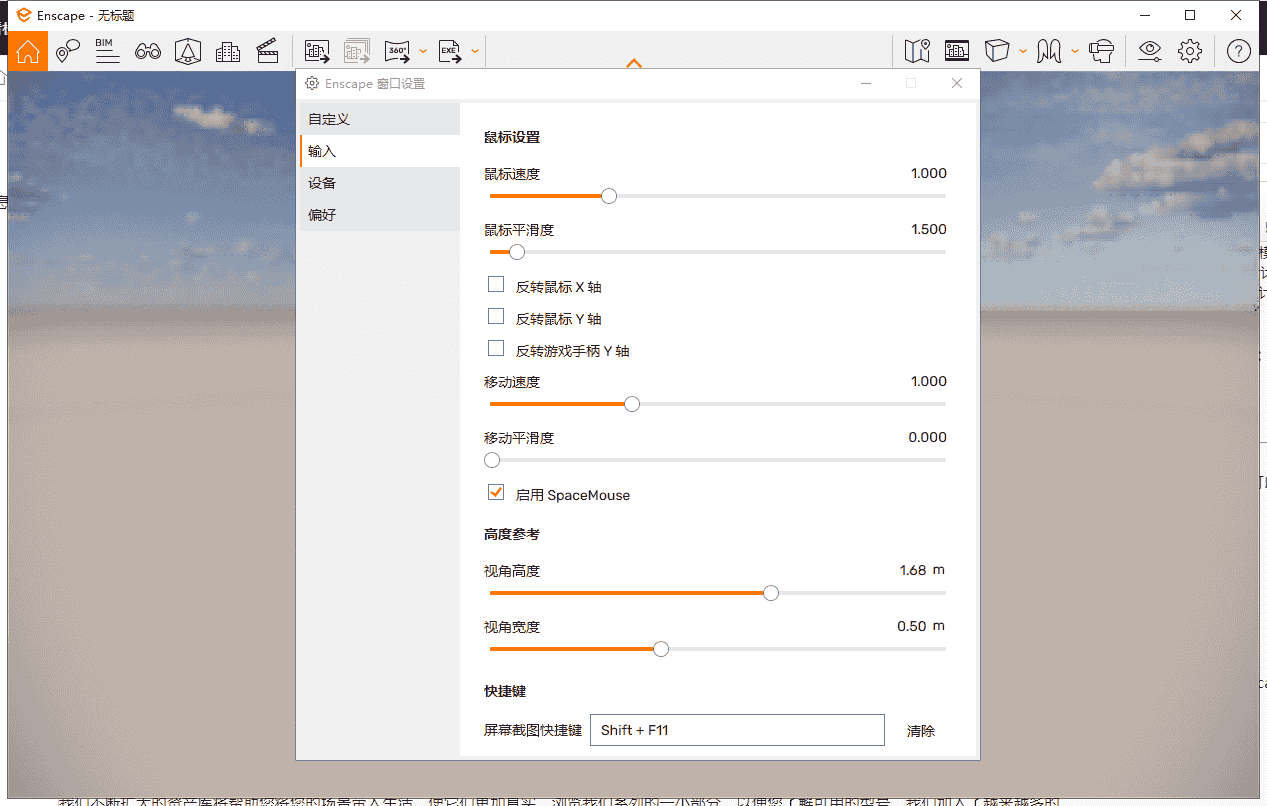Click the 清除 button for the shortcut

tap(920, 731)
